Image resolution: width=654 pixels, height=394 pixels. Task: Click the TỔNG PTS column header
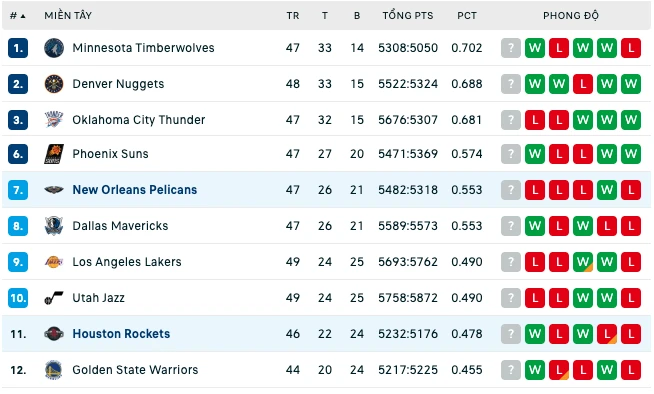[x=408, y=15]
